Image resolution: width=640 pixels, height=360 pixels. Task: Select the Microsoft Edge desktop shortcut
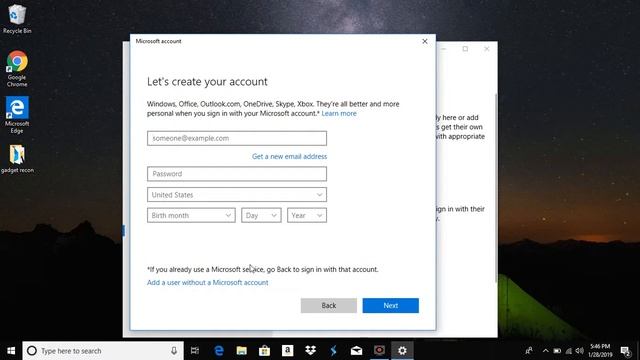[x=17, y=115]
